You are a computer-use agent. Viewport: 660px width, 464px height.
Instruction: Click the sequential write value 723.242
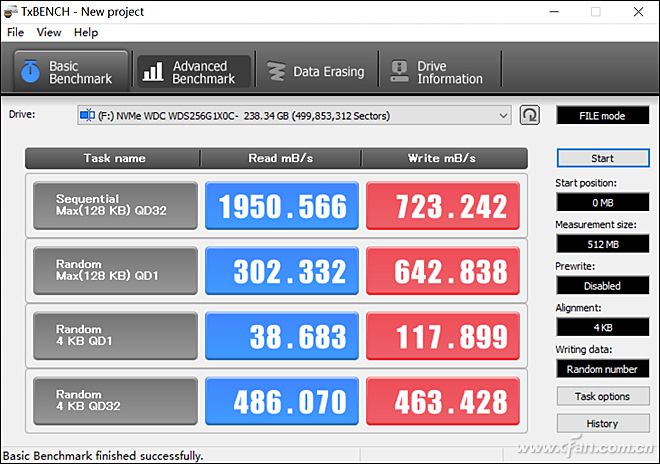click(x=443, y=205)
